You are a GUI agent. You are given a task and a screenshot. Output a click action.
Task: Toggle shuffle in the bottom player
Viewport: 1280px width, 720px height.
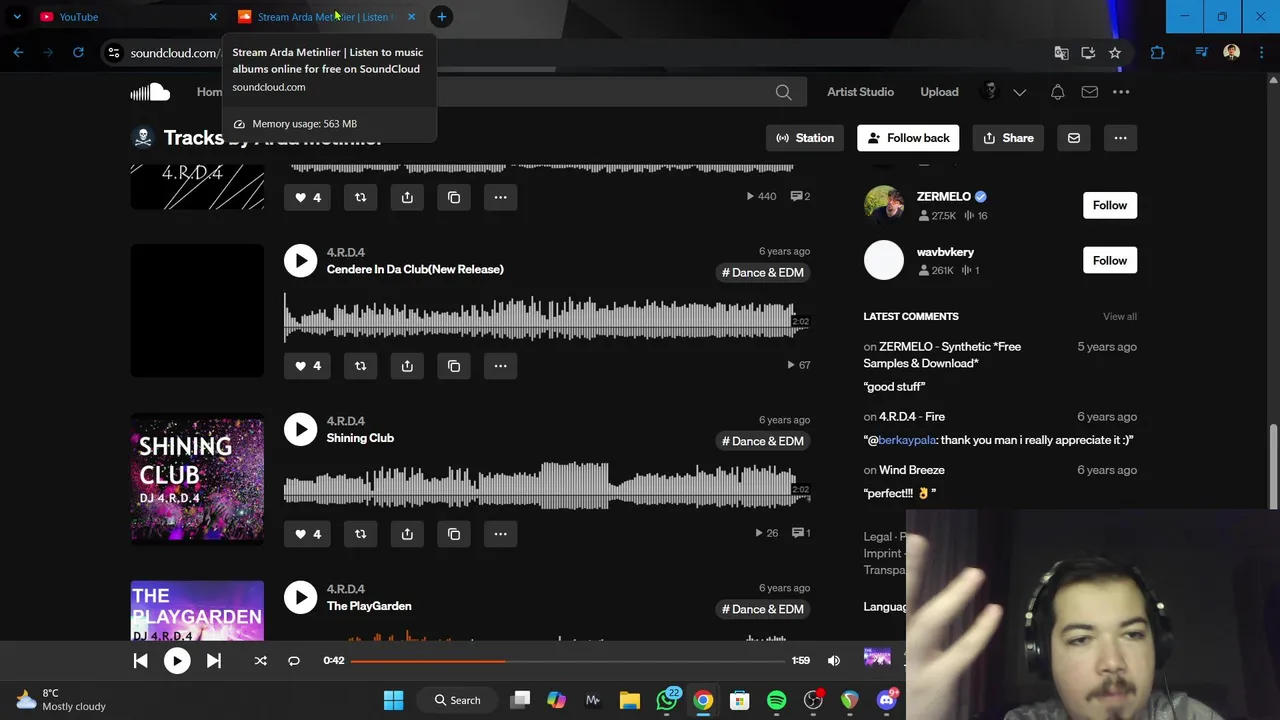pos(260,660)
